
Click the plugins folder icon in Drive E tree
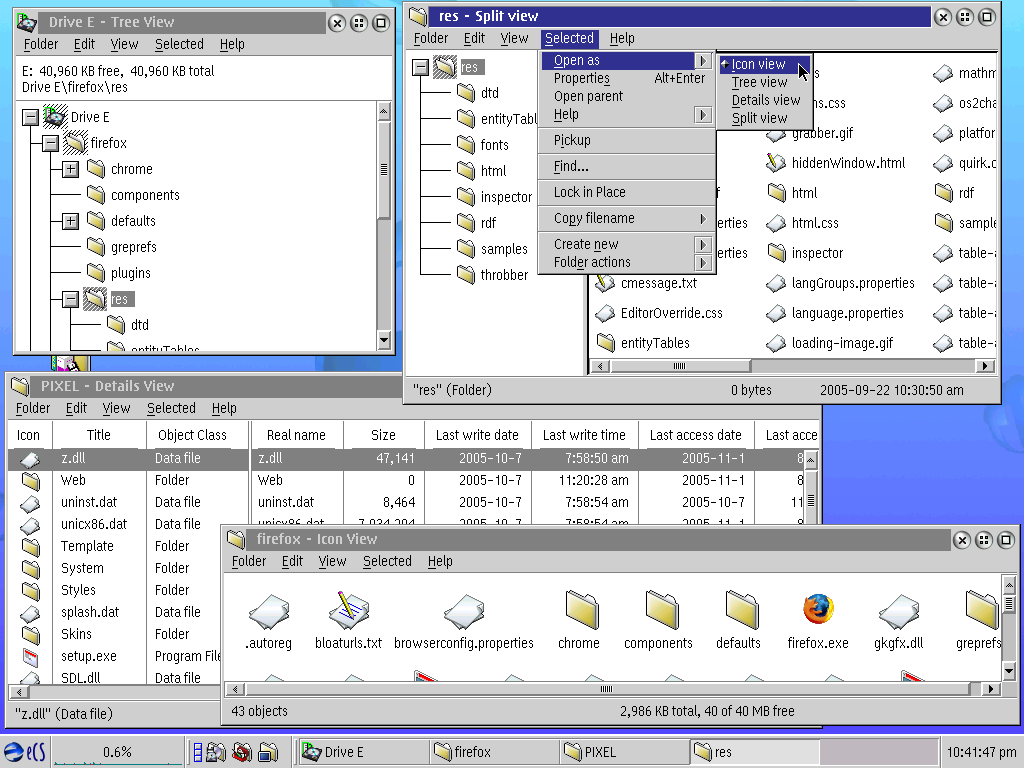tap(96, 273)
